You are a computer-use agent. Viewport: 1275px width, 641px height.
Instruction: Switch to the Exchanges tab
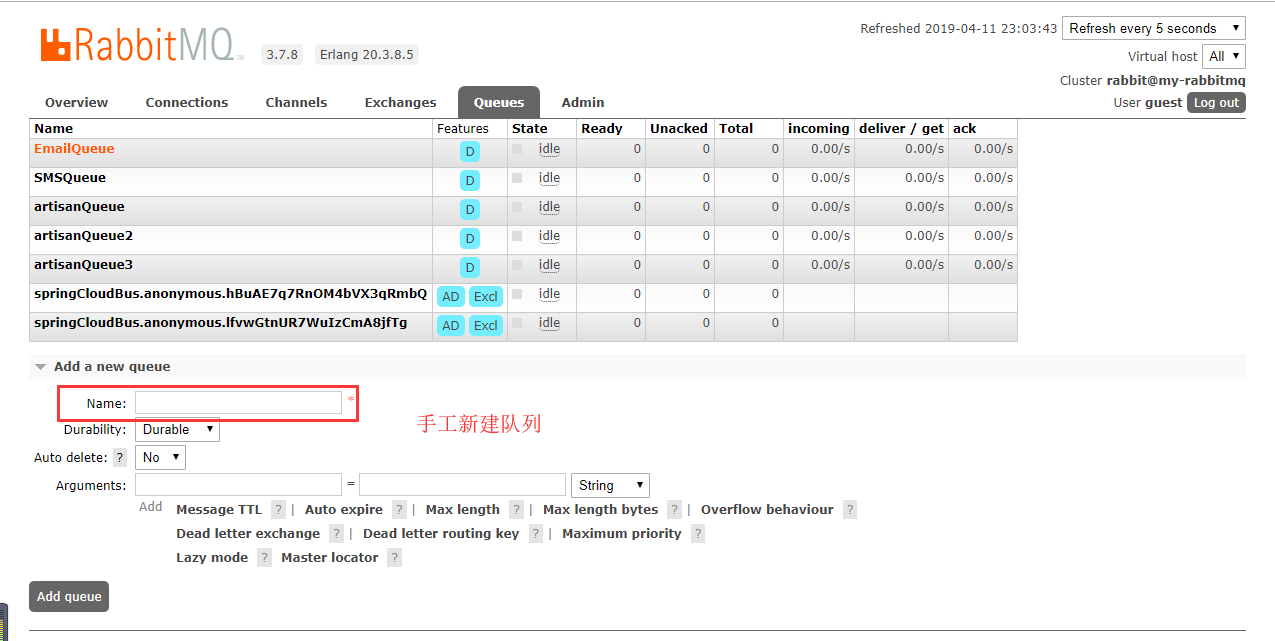point(401,103)
